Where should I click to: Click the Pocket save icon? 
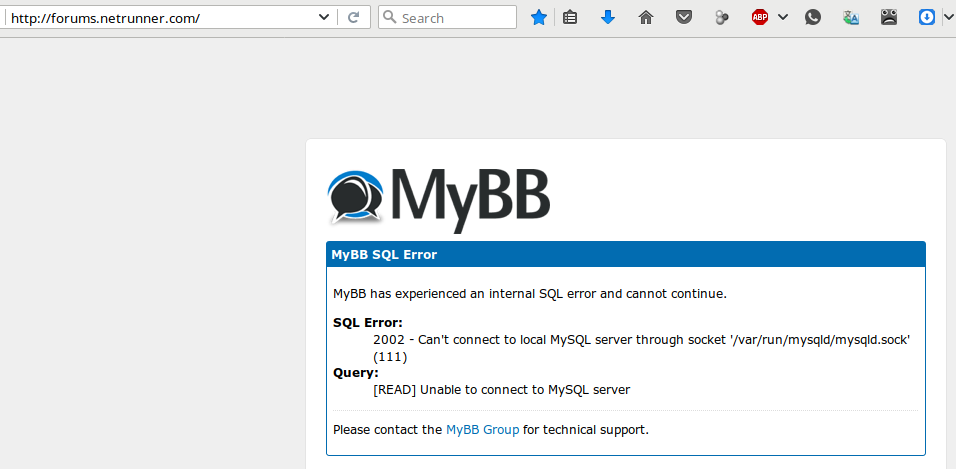684,18
